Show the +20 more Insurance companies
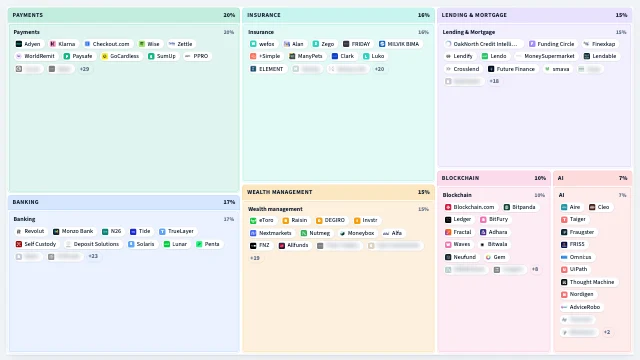The width and height of the screenshot is (640, 360). click(x=380, y=69)
